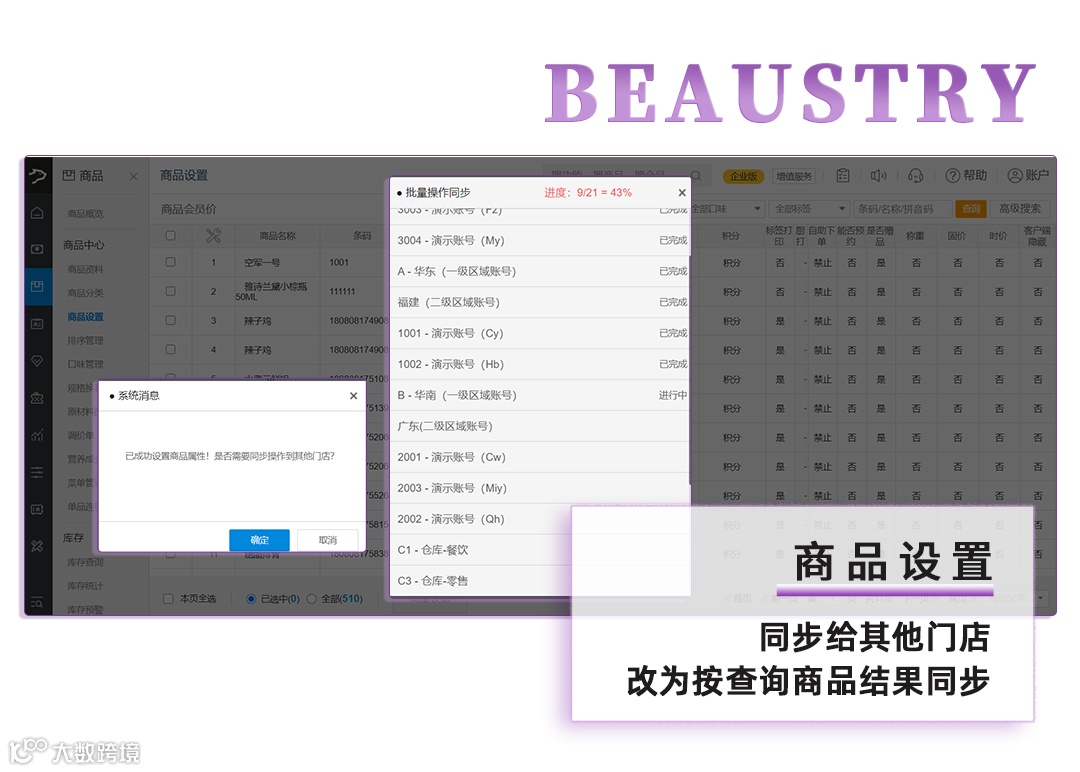Click the speaker announcement icon
Image resolution: width=1080 pixels, height=772 pixels.
click(x=878, y=176)
